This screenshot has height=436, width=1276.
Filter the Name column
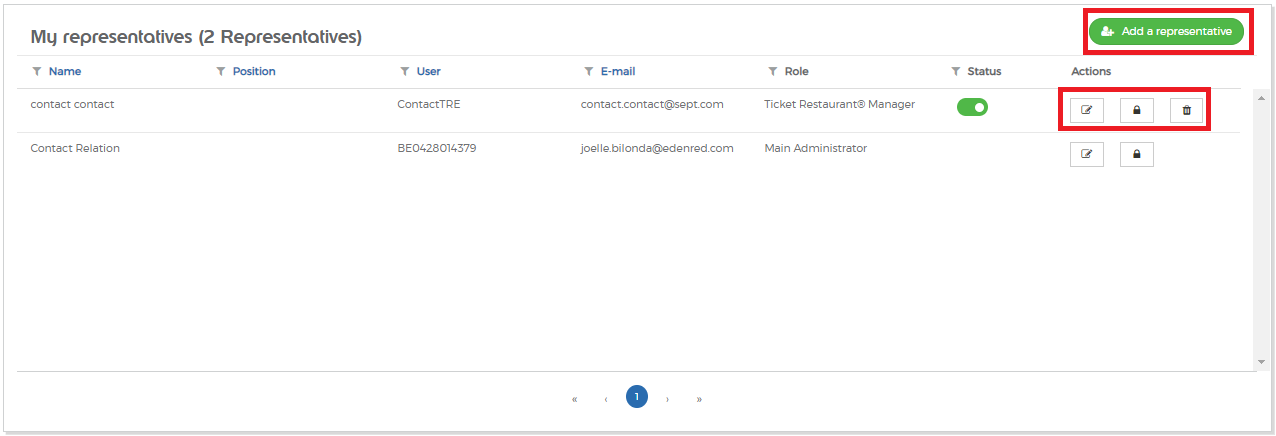pyautogui.click(x=37, y=72)
